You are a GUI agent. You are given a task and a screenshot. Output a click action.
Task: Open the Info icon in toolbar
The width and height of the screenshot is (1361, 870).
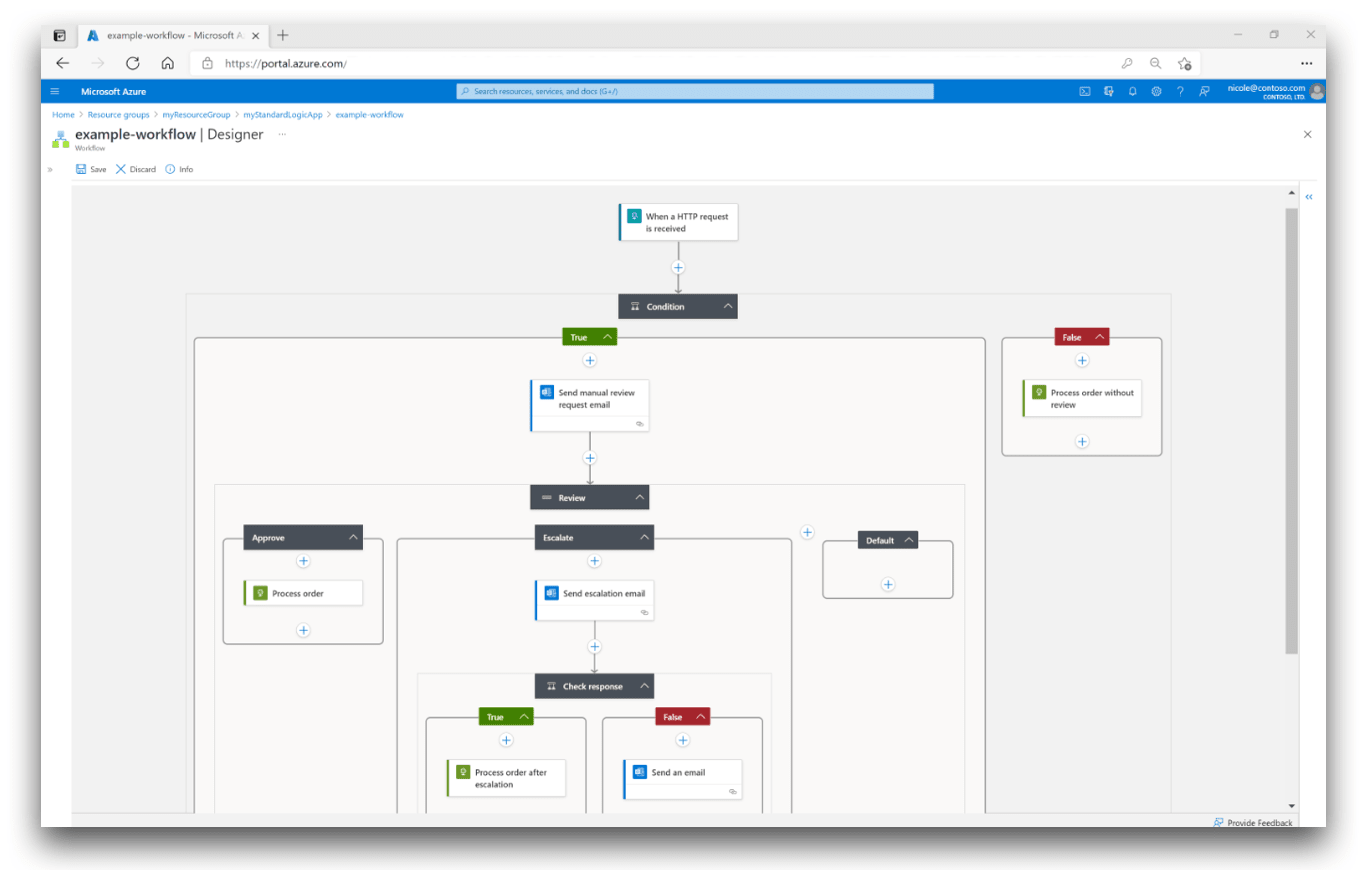(x=170, y=169)
